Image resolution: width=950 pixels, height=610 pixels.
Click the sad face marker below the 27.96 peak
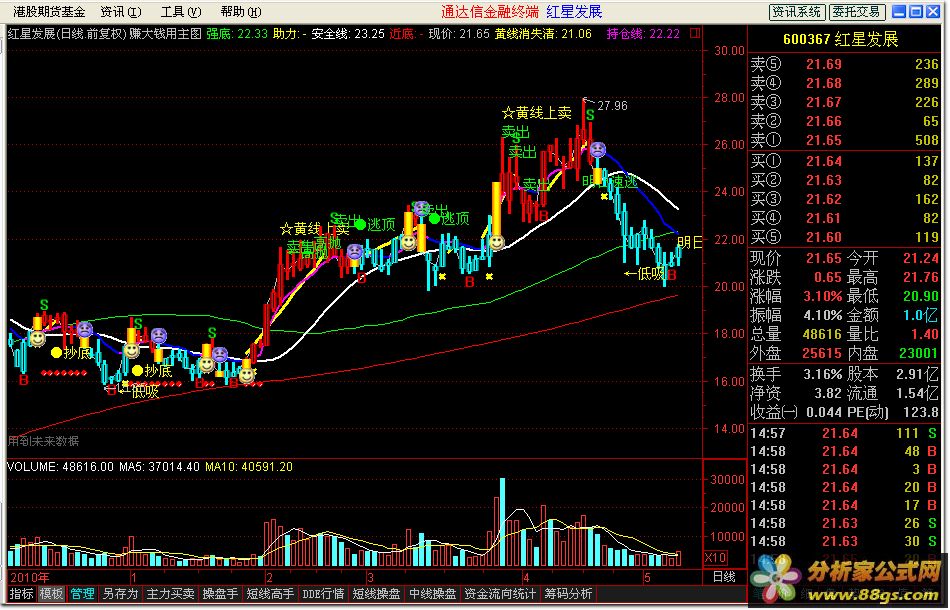597,149
